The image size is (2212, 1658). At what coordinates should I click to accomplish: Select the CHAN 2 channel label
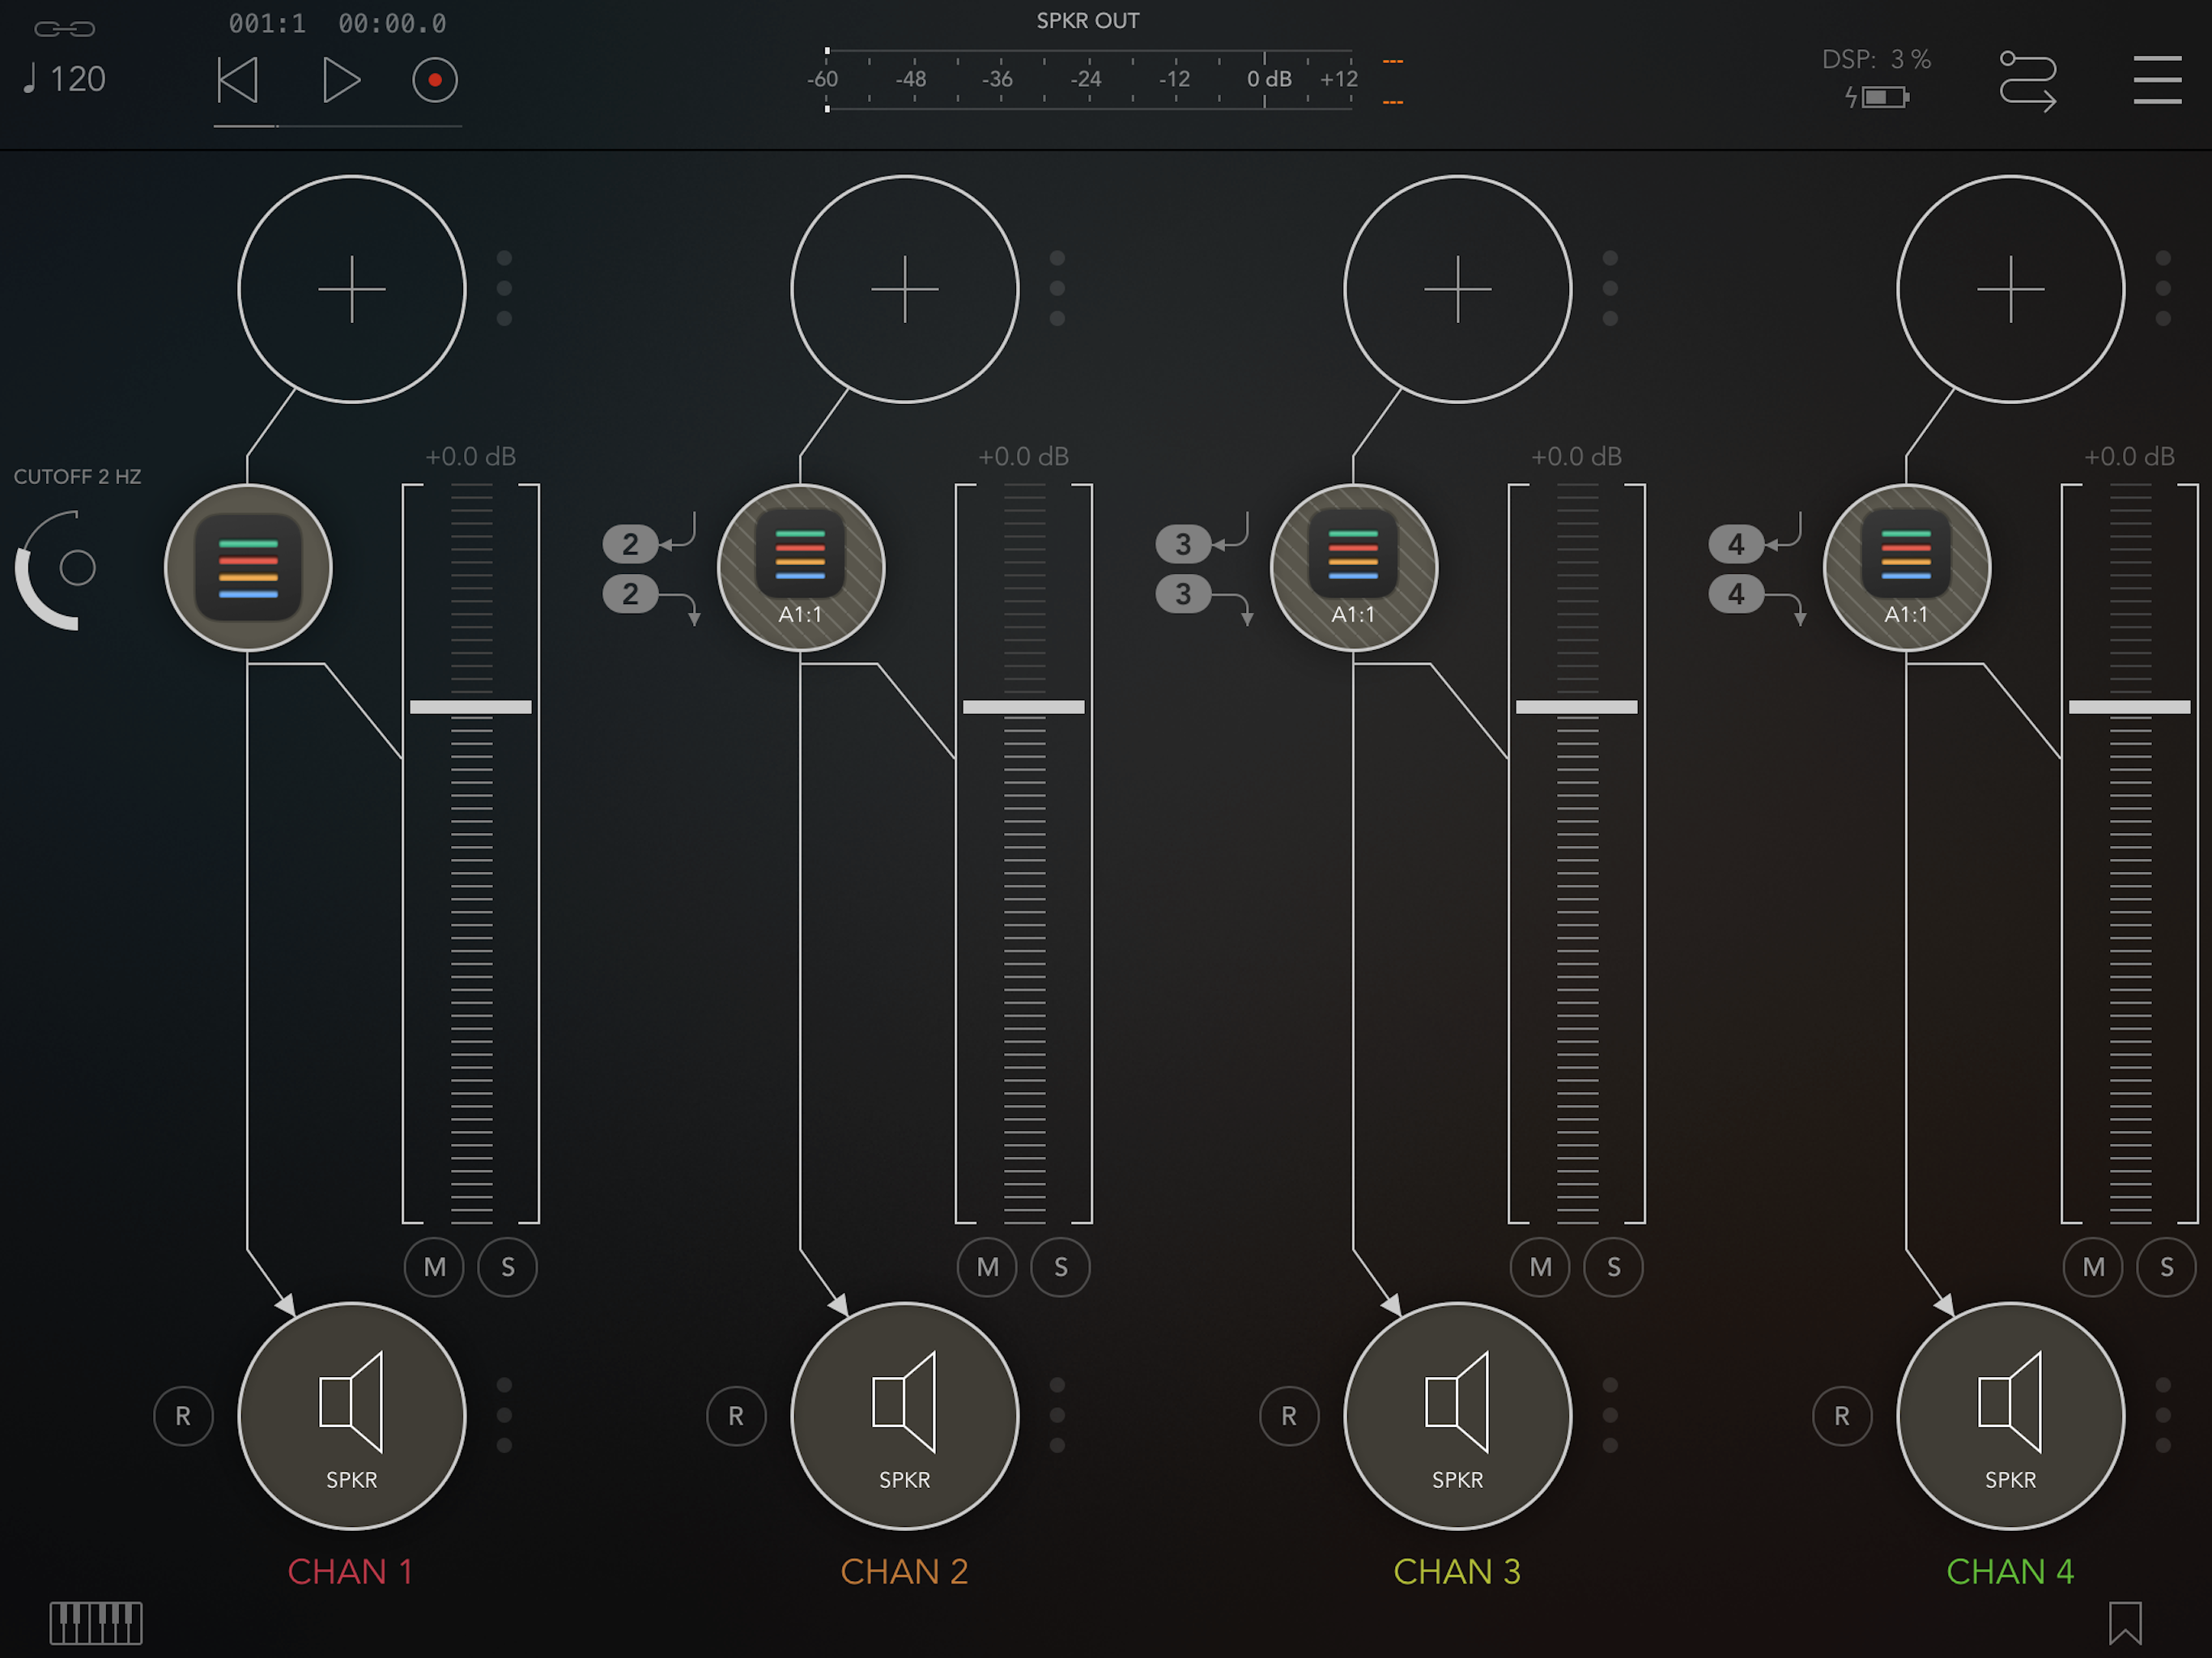coord(904,1571)
